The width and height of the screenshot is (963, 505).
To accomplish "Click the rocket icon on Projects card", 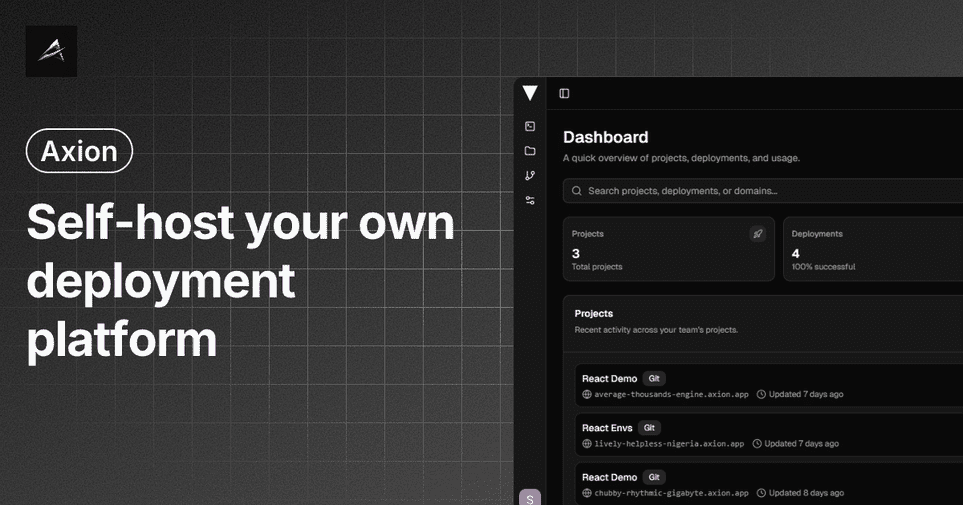I will click(x=758, y=233).
